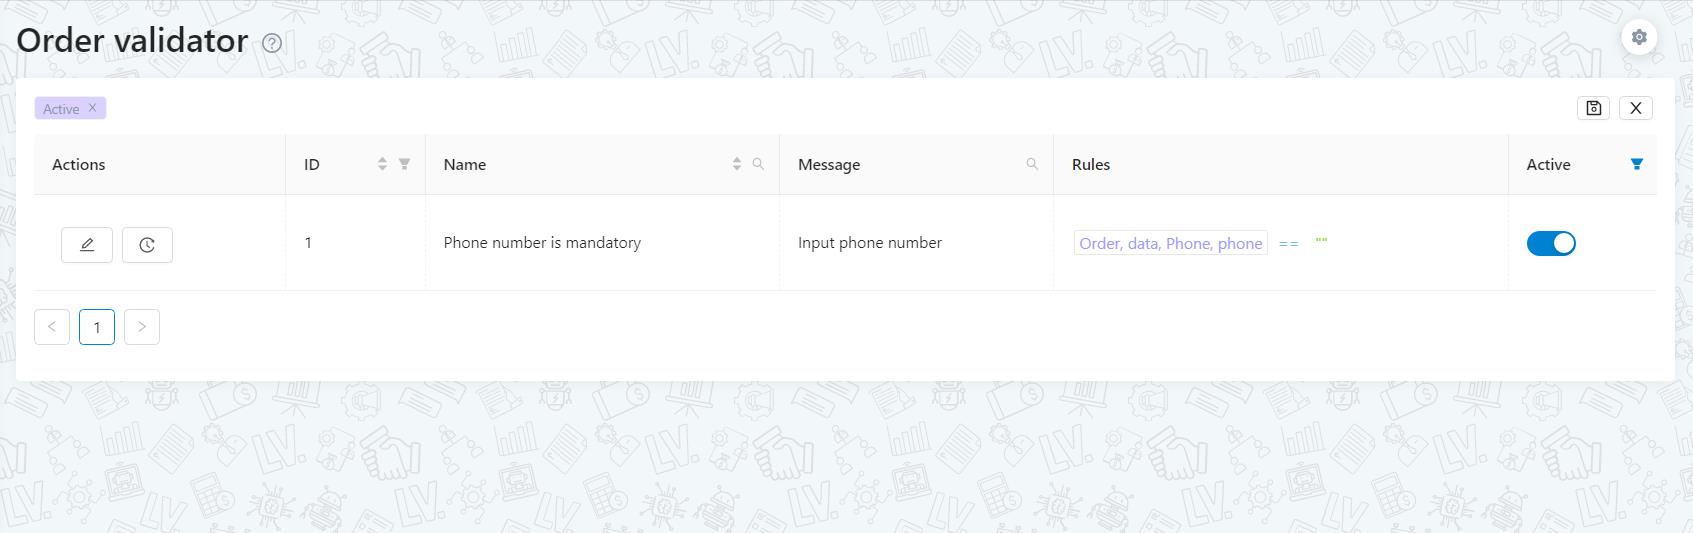View history of rule 1
The height and width of the screenshot is (533, 1693).
tap(147, 245)
